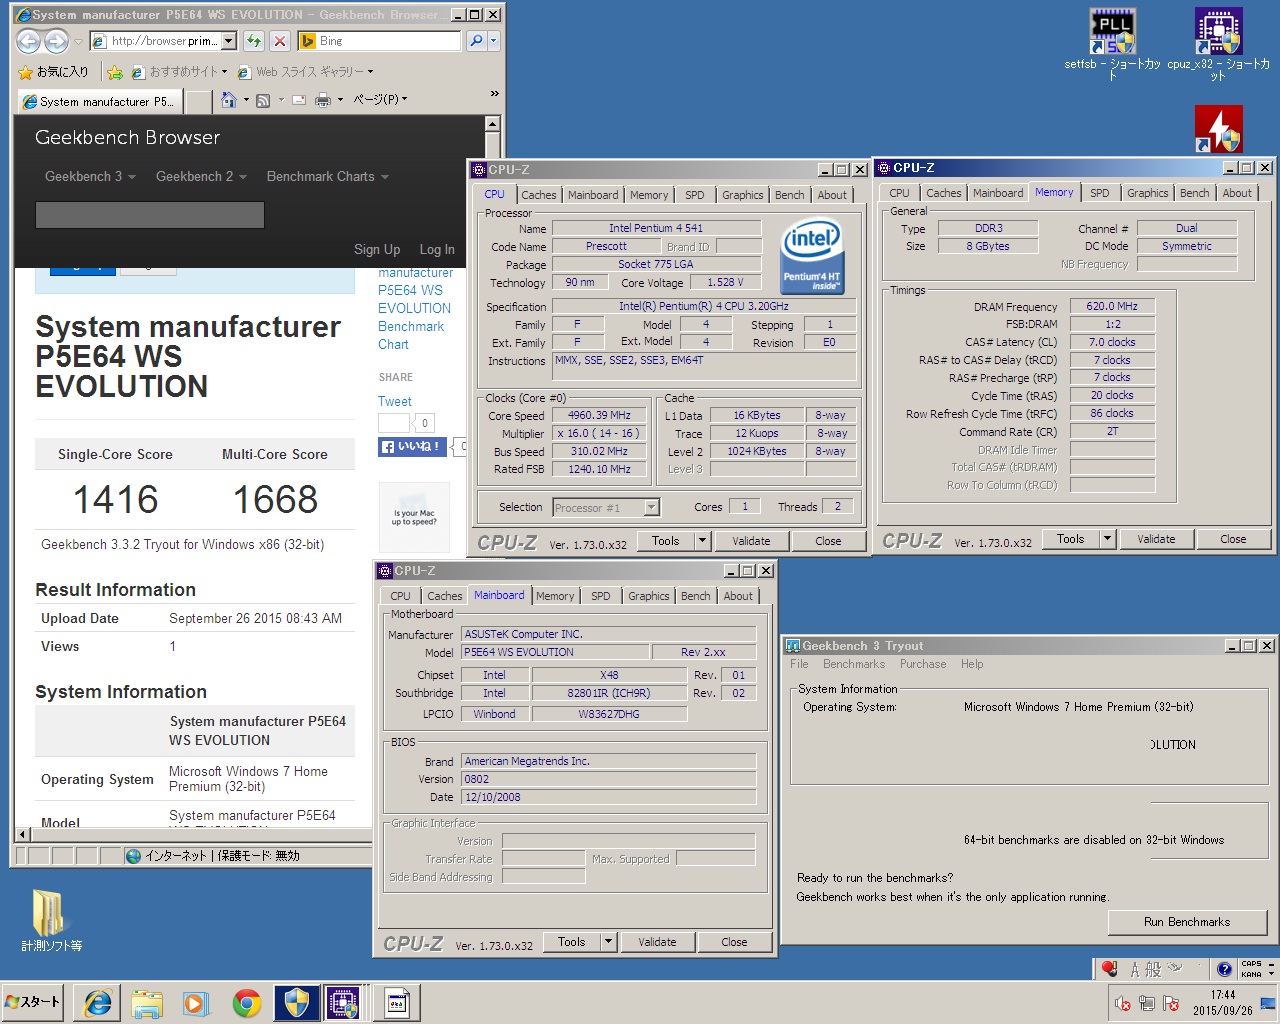Open the recent pages dropdown arrow
This screenshot has height=1024, width=1280.
pos(78,42)
